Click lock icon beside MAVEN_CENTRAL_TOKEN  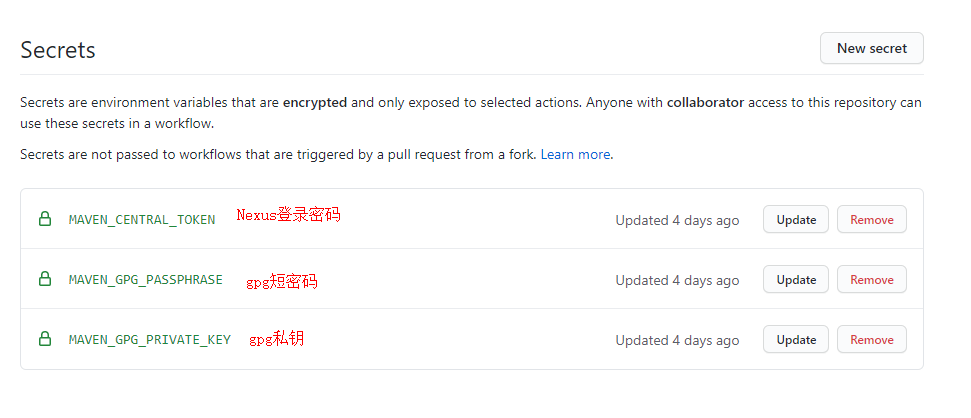coord(44,219)
